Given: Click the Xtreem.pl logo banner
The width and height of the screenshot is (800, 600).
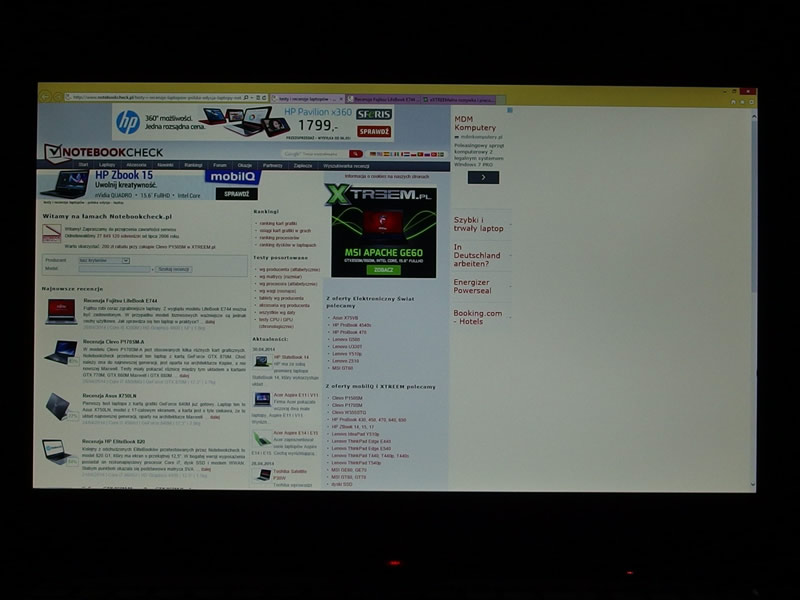Looking at the screenshot, I should point(380,195).
